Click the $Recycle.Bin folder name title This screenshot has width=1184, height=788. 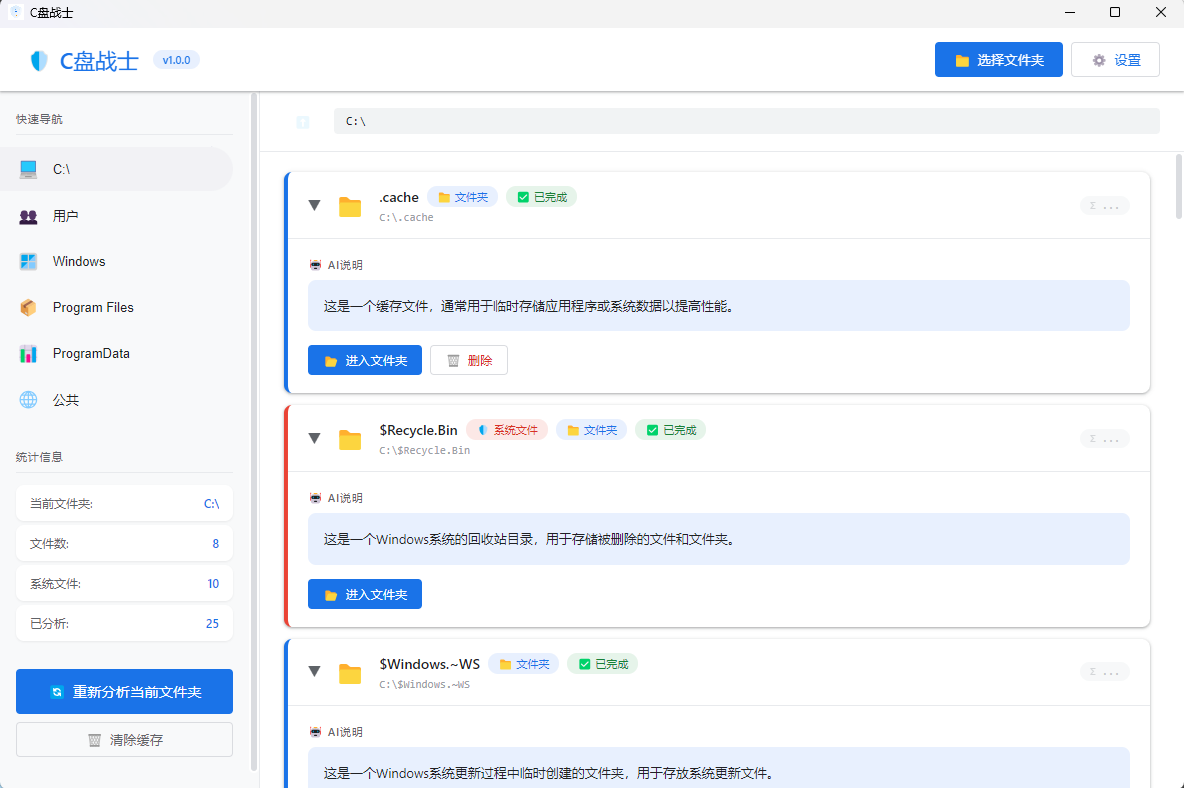(418, 430)
